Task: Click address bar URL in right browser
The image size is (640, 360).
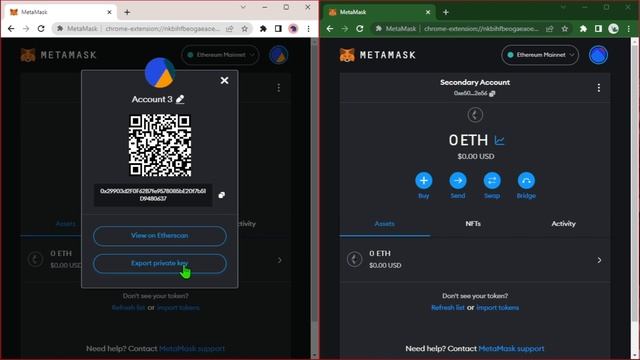Action: tap(481, 29)
